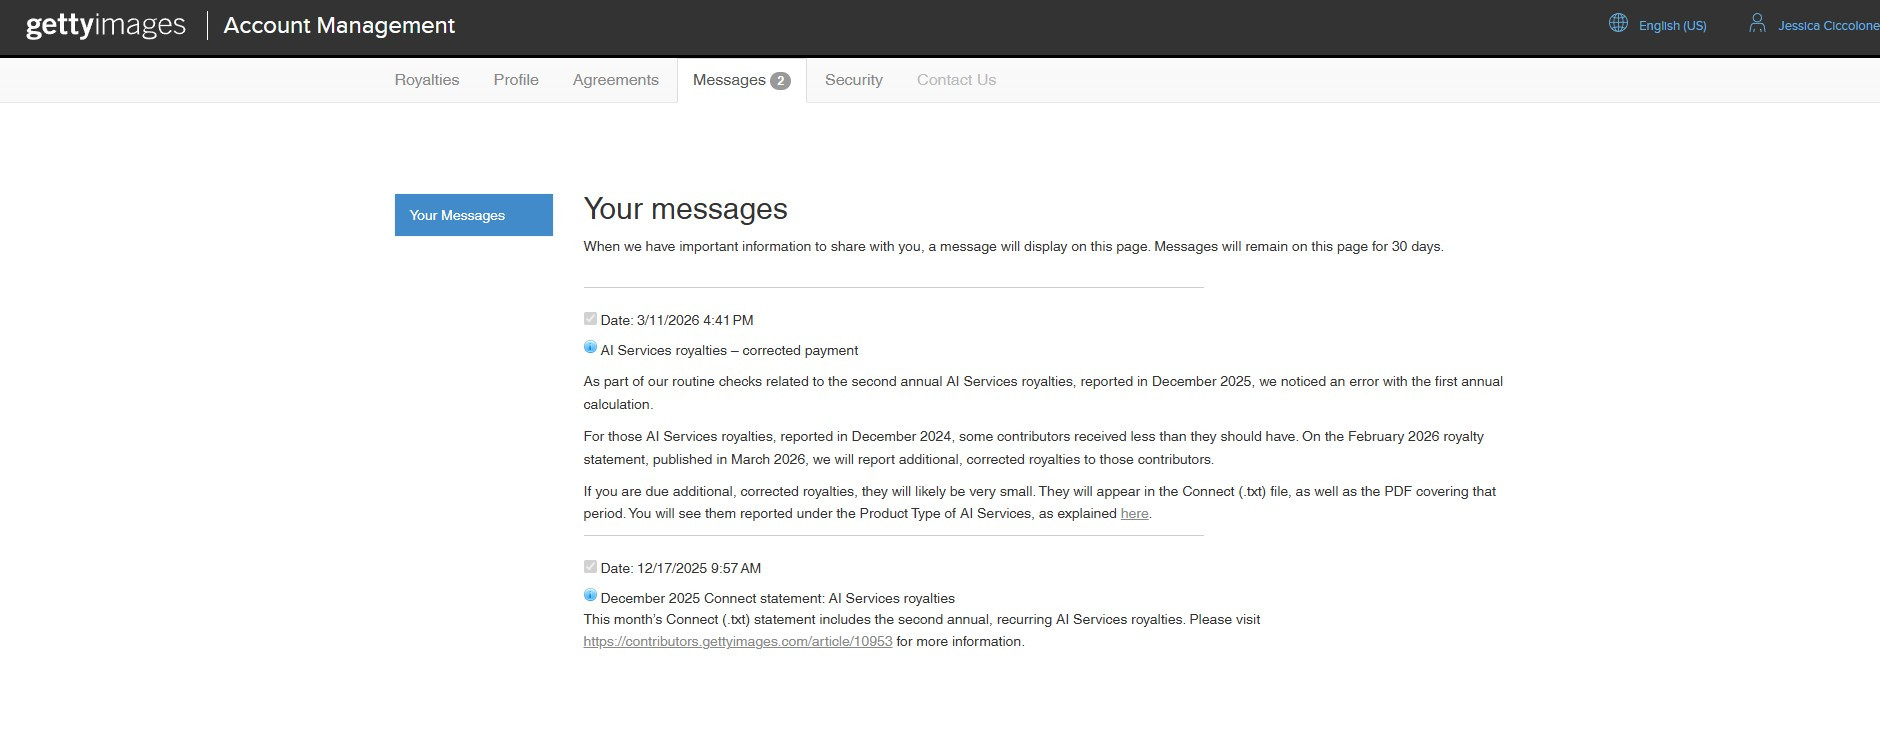Click the Account Management header title
The width and height of the screenshot is (1880, 742).
[339, 26]
